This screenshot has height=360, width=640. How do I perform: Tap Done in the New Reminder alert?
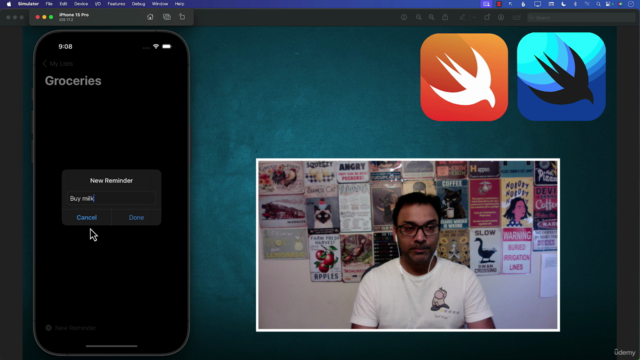(136, 218)
